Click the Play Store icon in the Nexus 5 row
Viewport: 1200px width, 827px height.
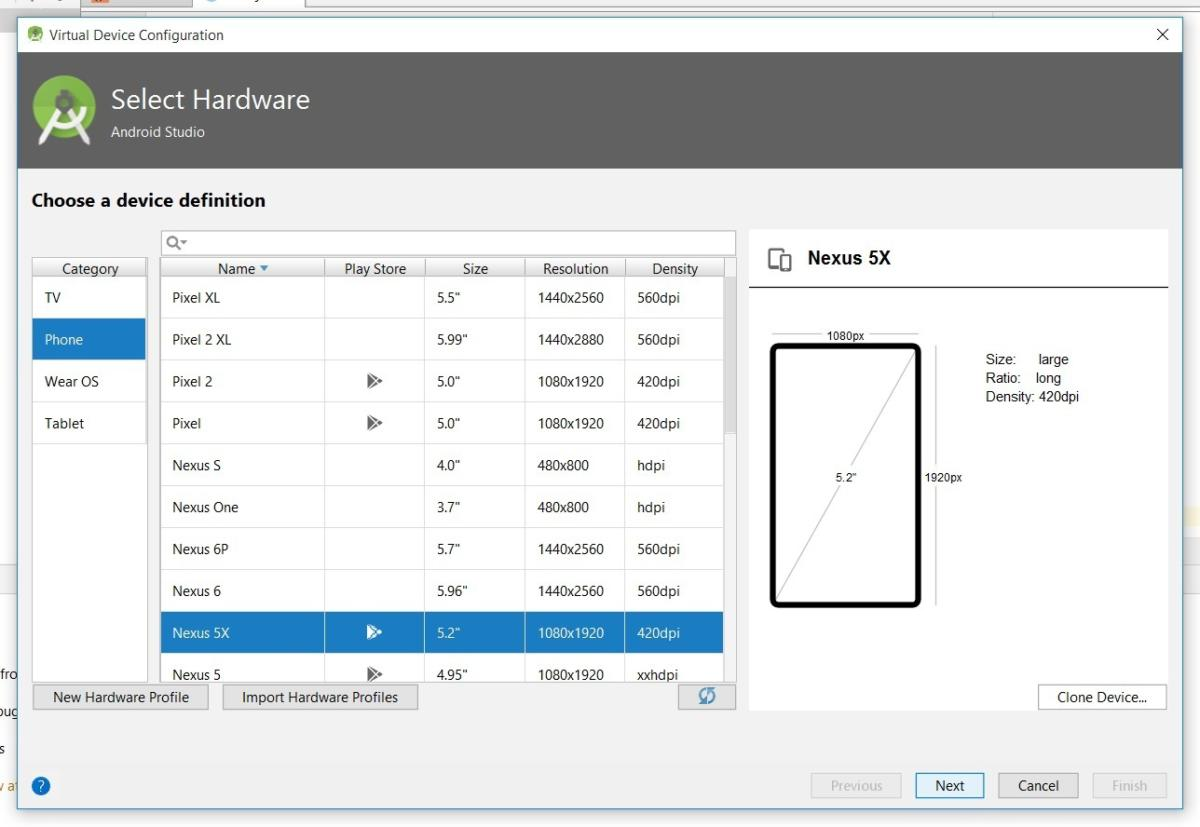(x=374, y=674)
